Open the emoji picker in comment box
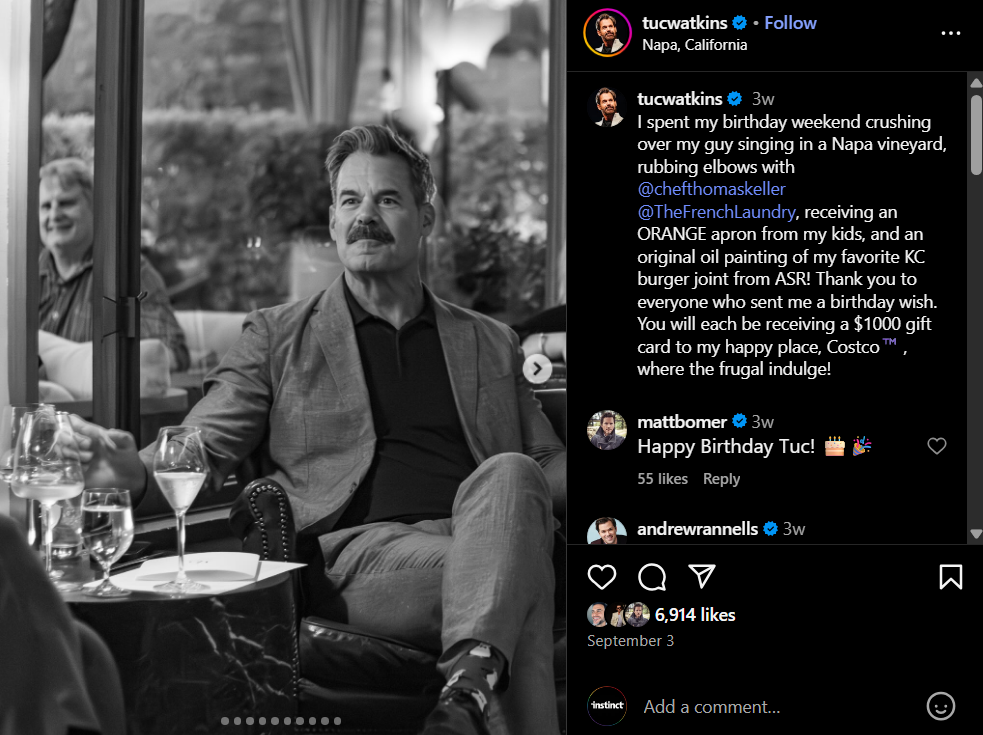 point(940,706)
